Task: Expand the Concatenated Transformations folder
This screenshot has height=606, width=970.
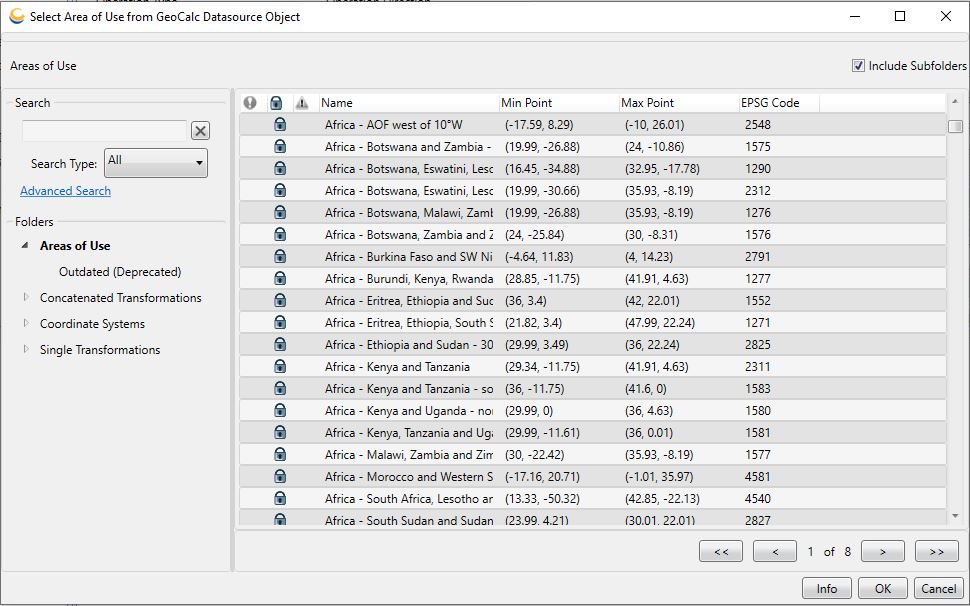Action: click(x=26, y=297)
